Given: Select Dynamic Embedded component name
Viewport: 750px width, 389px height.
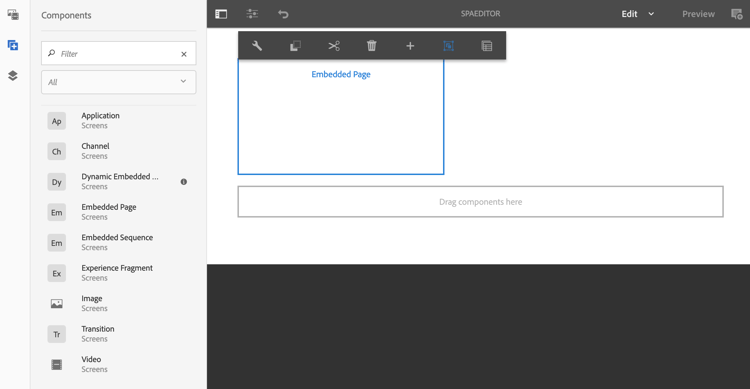Looking at the screenshot, I should 120,177.
